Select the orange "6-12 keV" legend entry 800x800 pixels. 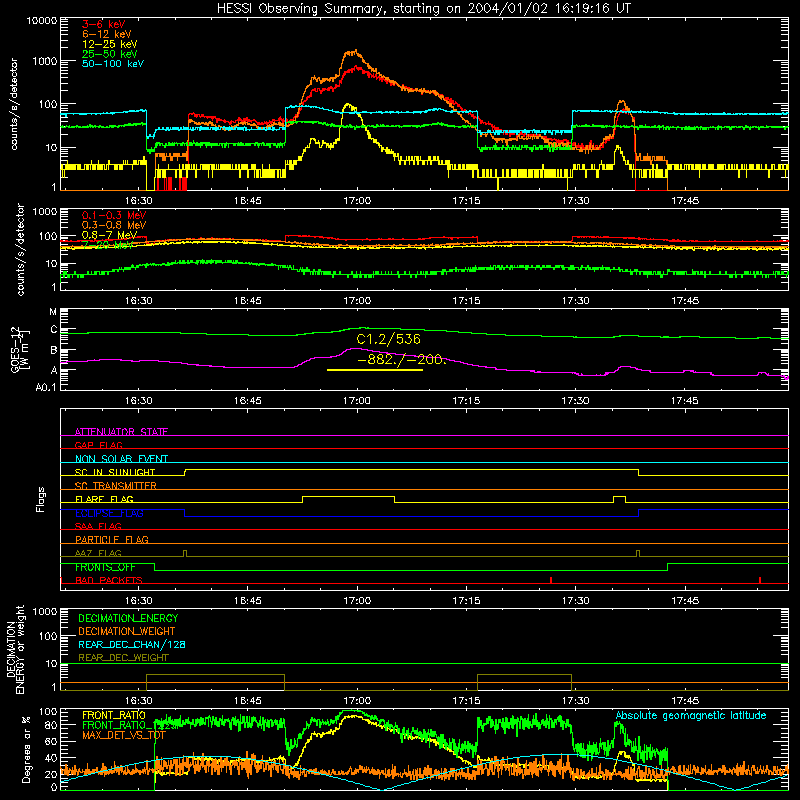click(x=107, y=34)
